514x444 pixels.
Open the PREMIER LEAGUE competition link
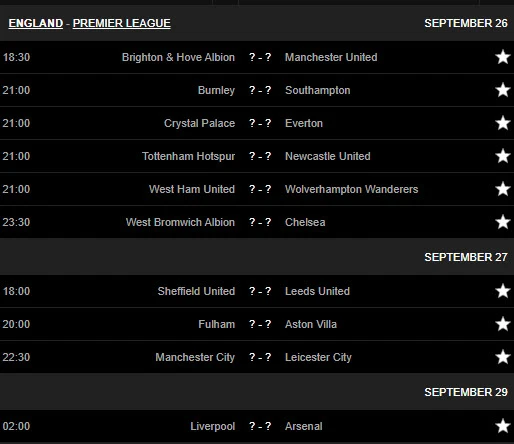point(122,23)
